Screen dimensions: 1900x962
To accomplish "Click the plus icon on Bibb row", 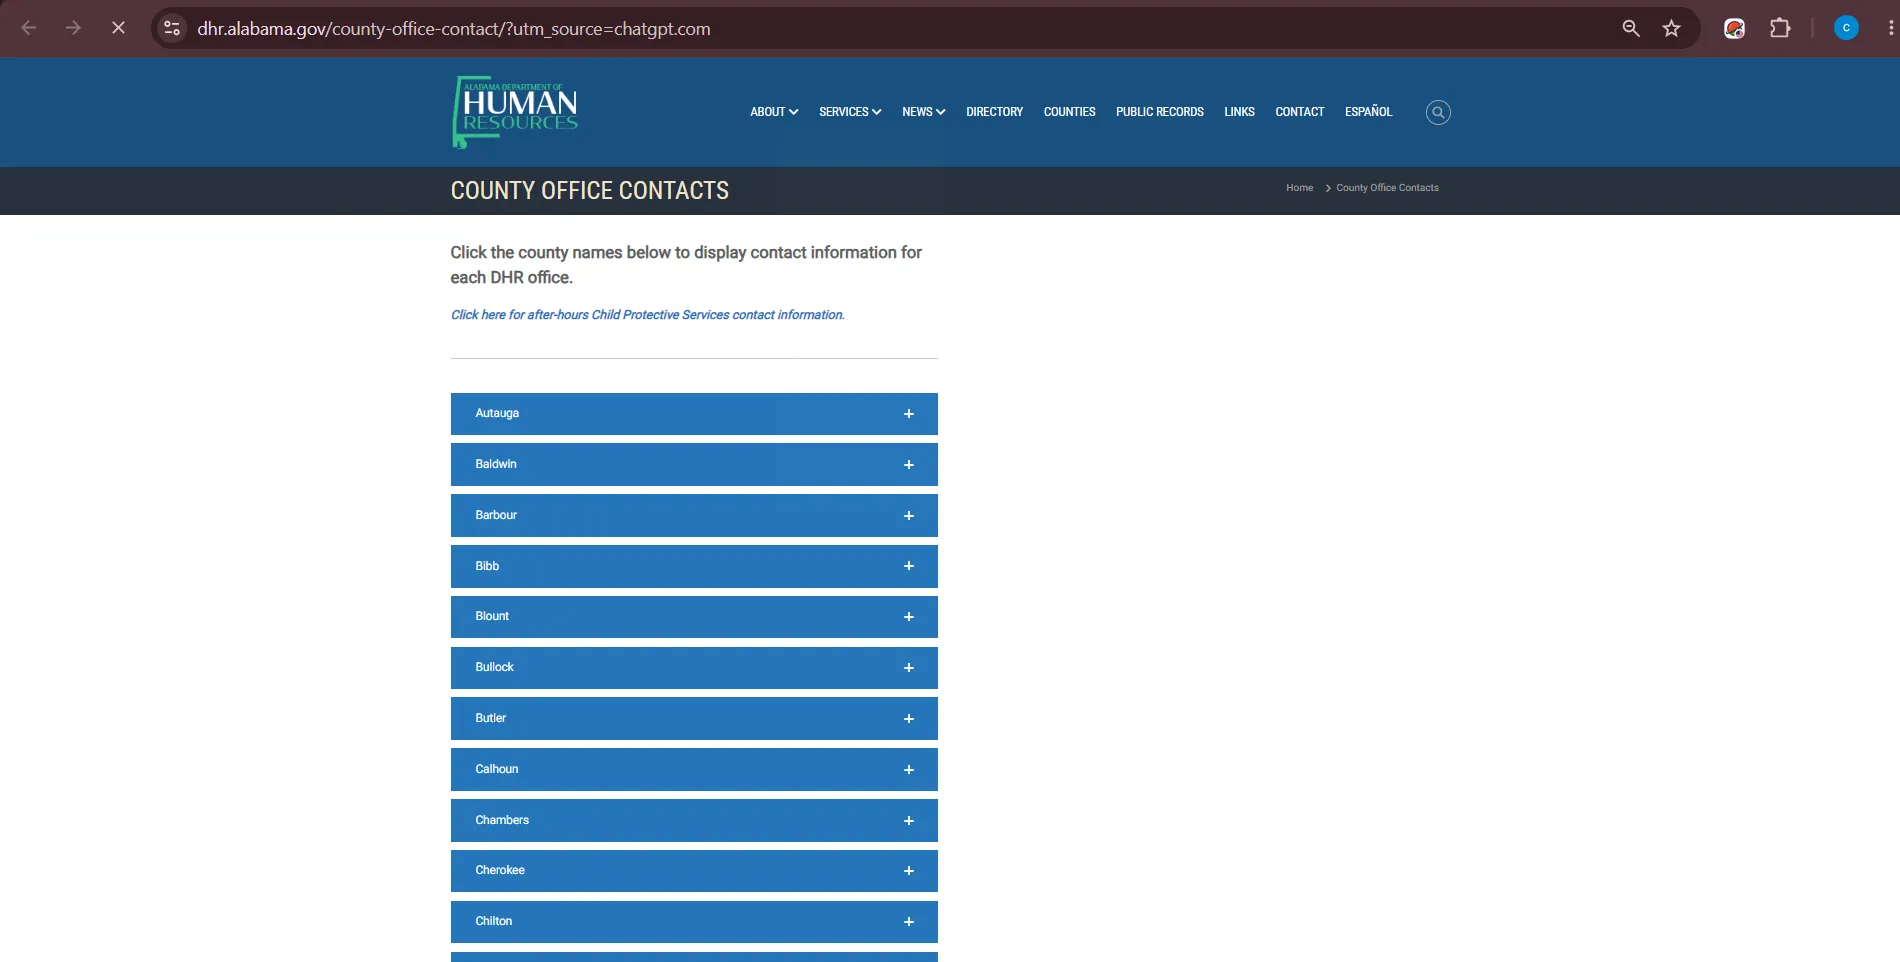I will click(909, 566).
